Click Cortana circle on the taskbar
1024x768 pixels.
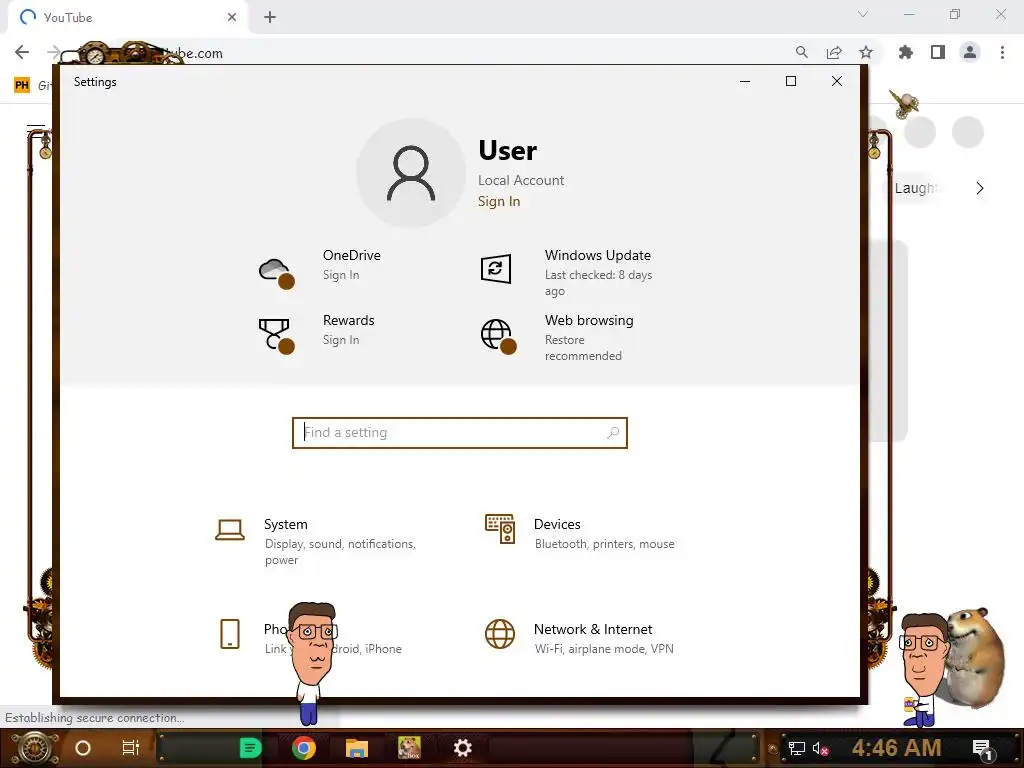[83, 748]
